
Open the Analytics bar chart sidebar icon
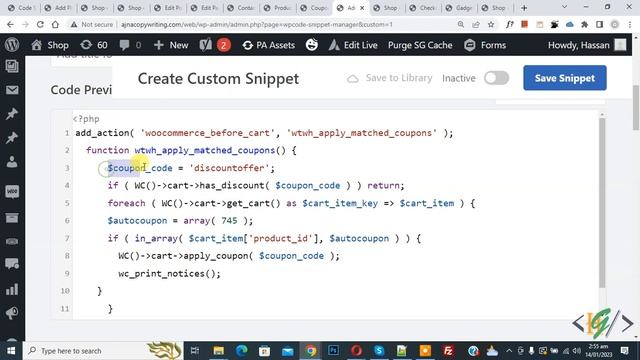click(x=12, y=289)
